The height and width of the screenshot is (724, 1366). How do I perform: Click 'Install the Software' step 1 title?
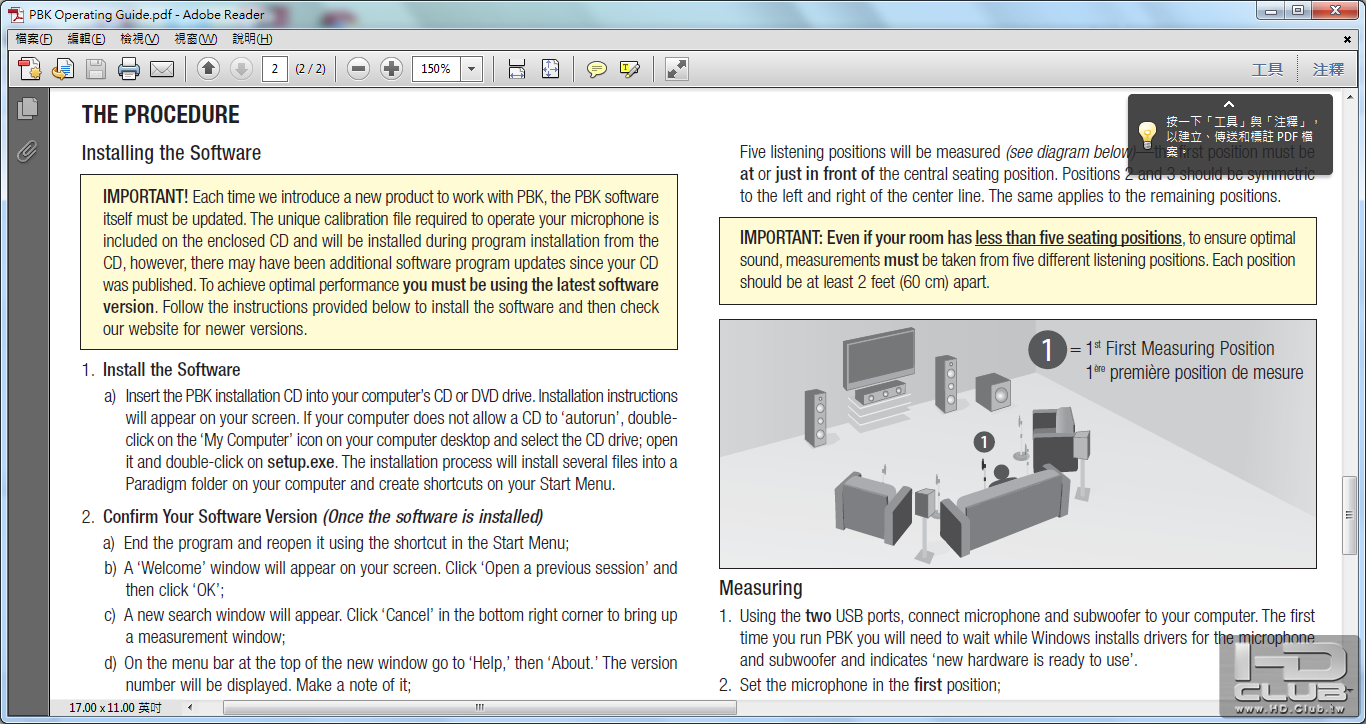pos(172,370)
